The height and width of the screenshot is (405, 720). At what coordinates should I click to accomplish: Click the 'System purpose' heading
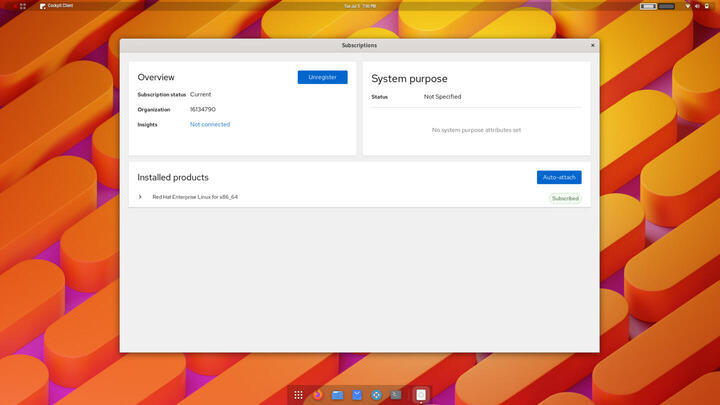coord(409,79)
